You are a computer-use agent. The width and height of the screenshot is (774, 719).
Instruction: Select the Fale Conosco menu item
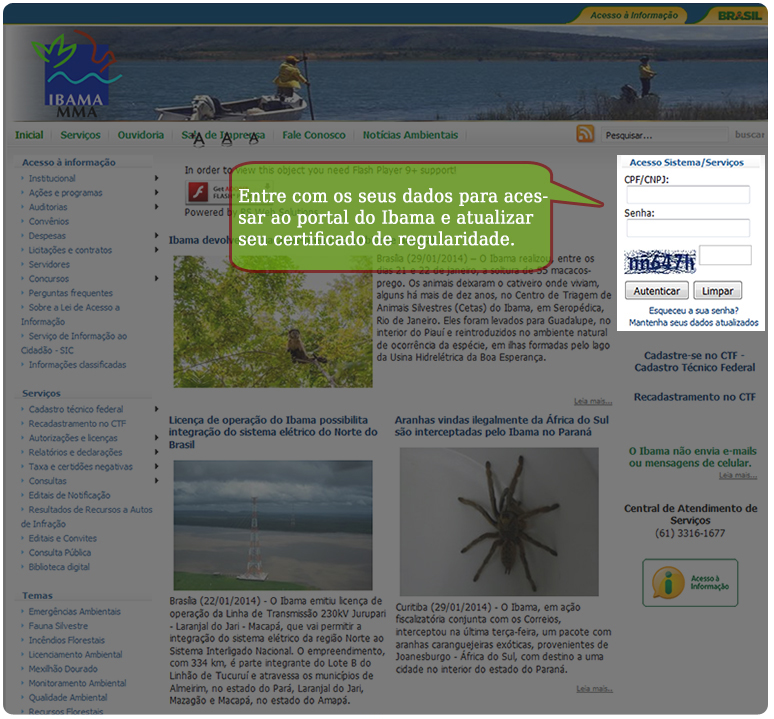(x=313, y=135)
